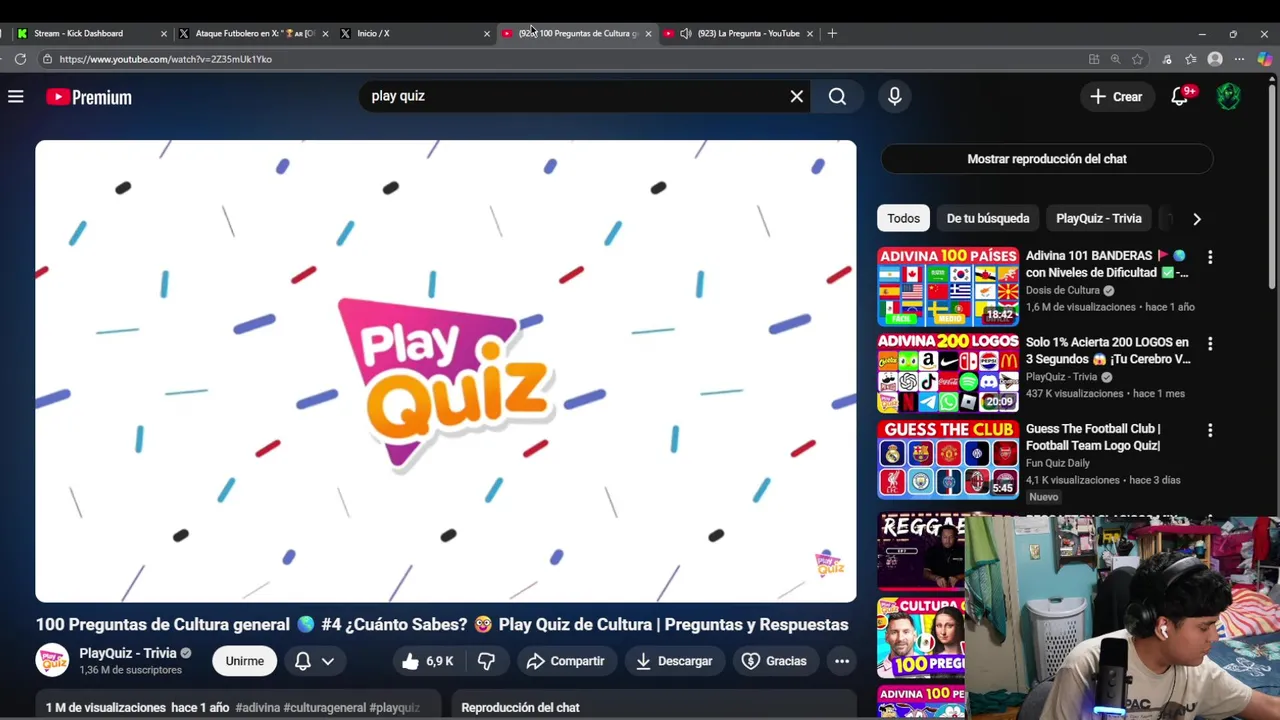Open the browser media control icon
Viewport: 1280px width, 720px height.
(1166, 59)
